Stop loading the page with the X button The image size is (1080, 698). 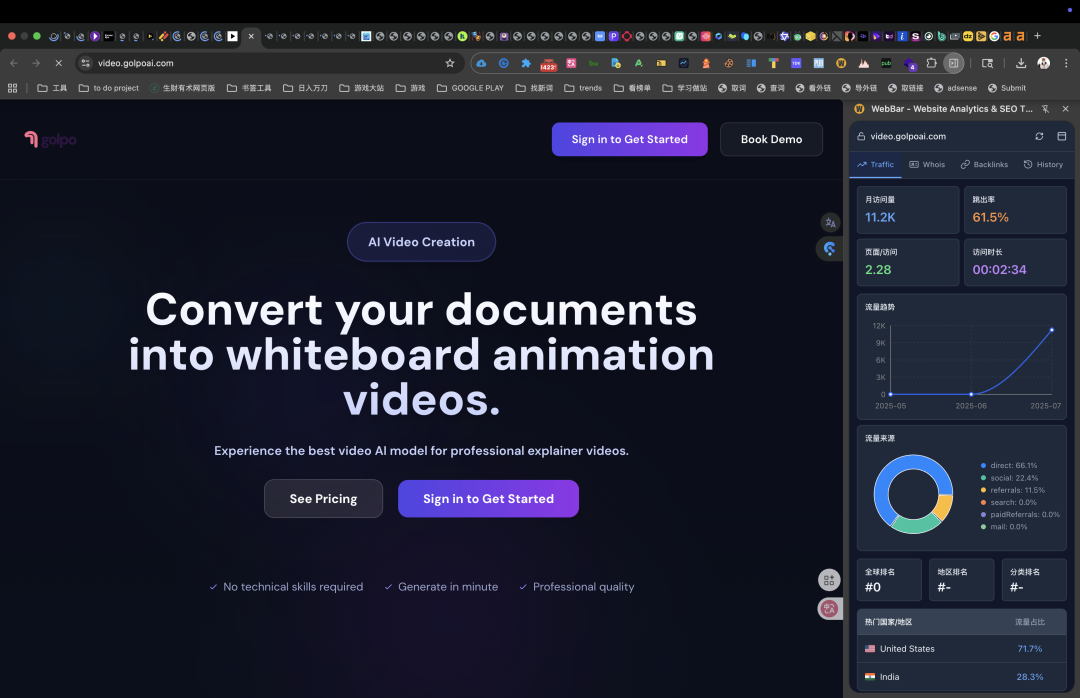coord(59,63)
